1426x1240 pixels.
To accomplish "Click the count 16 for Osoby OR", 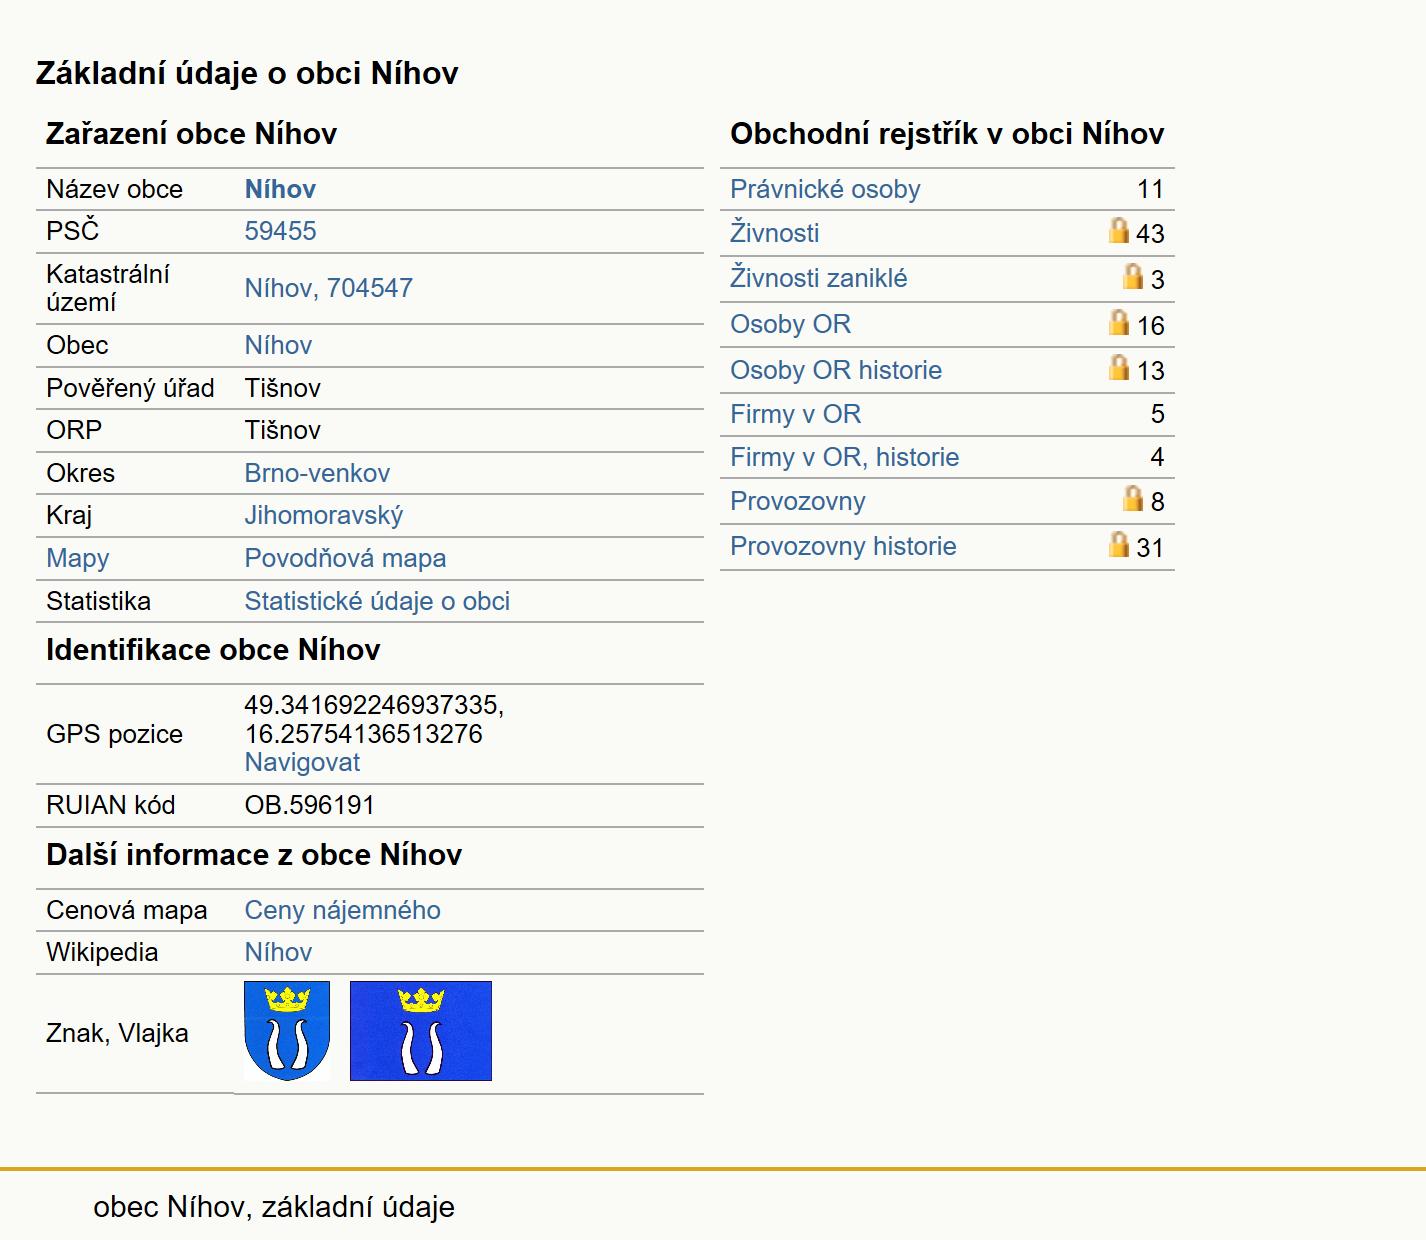I will [1150, 325].
